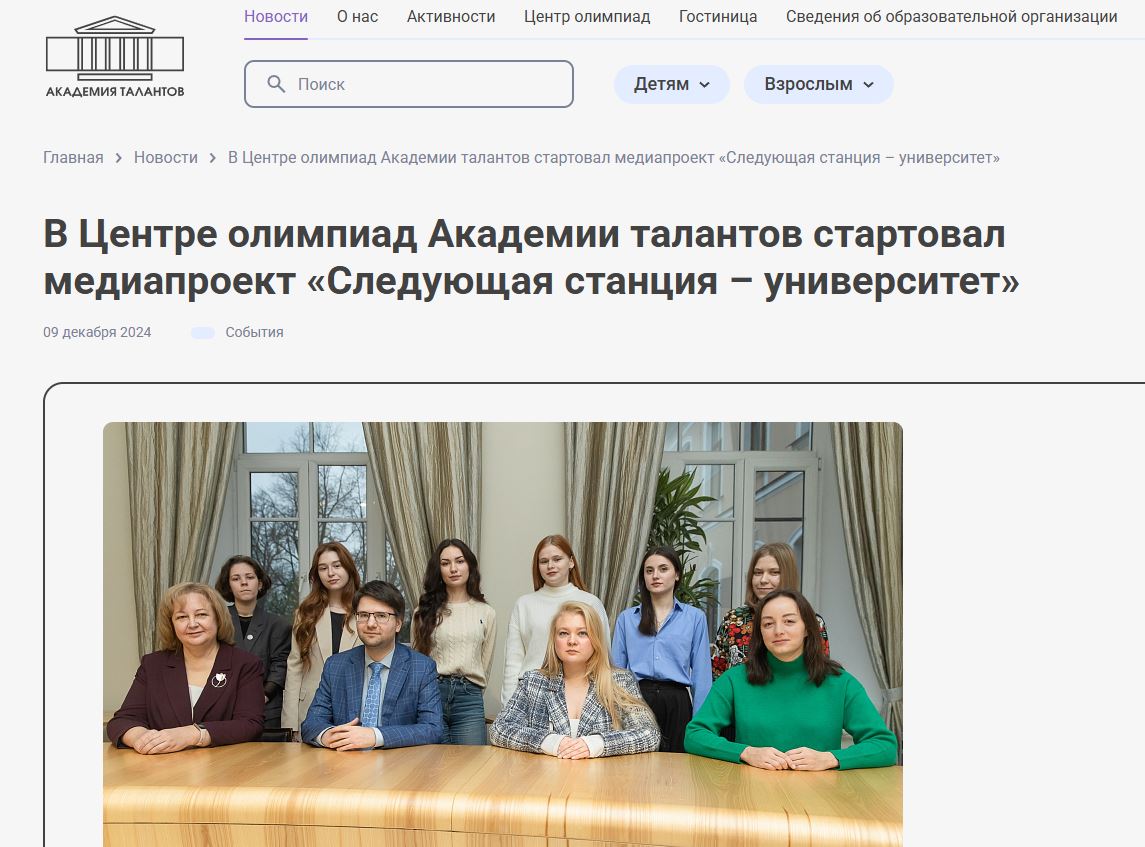Open Сведения об образовательной организации
This screenshot has height=847, width=1145.
point(951,17)
